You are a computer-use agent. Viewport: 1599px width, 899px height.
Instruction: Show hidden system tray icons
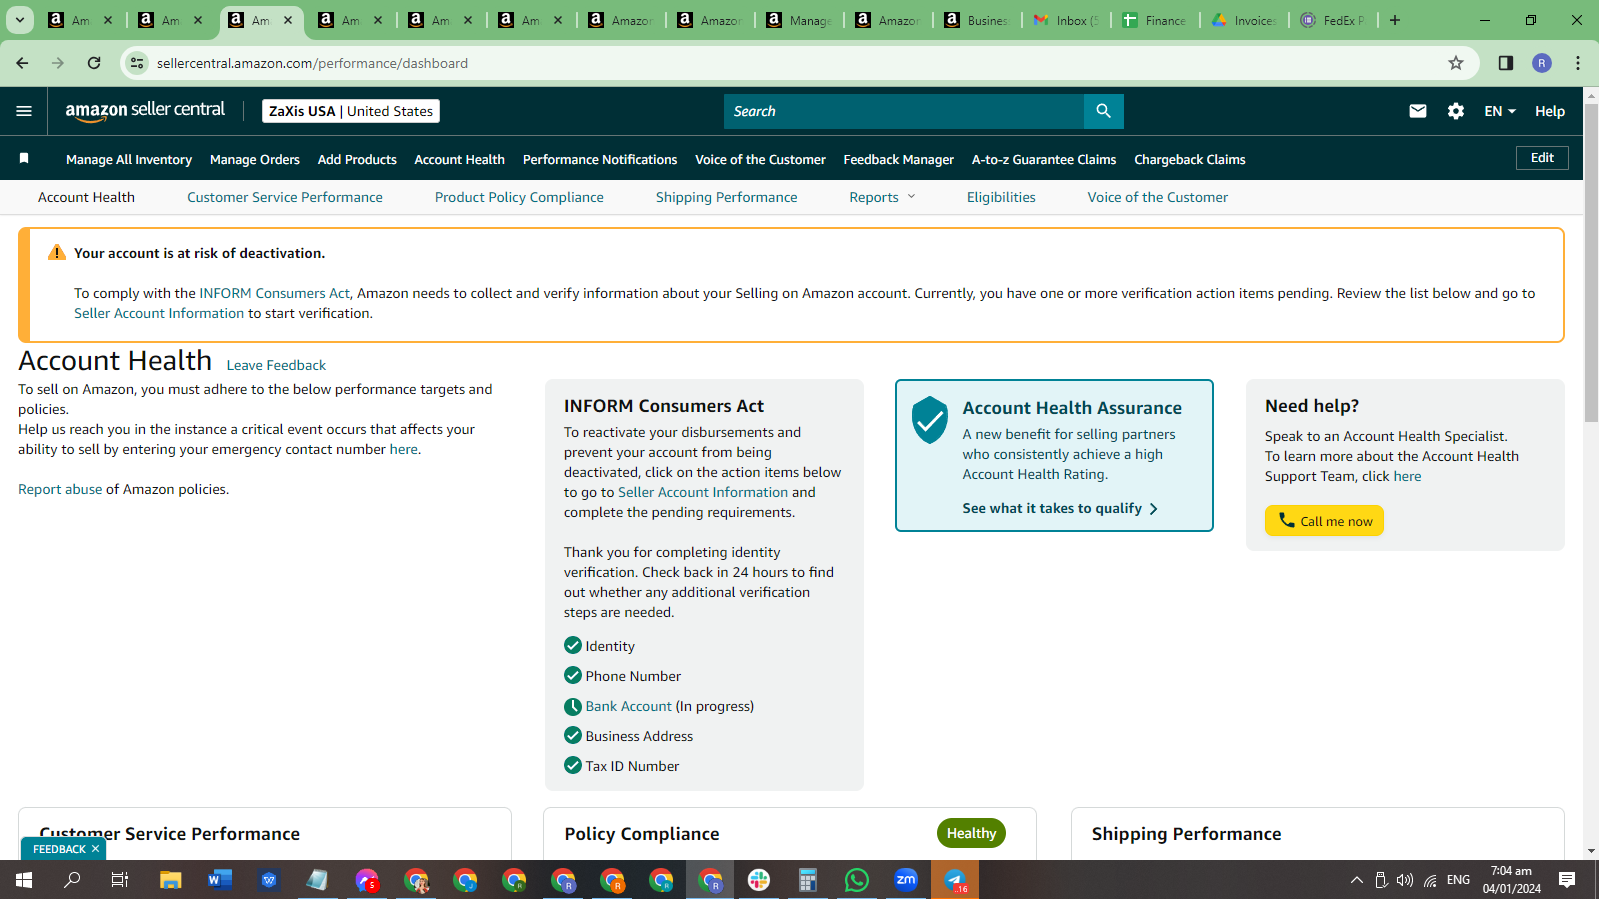point(1357,880)
